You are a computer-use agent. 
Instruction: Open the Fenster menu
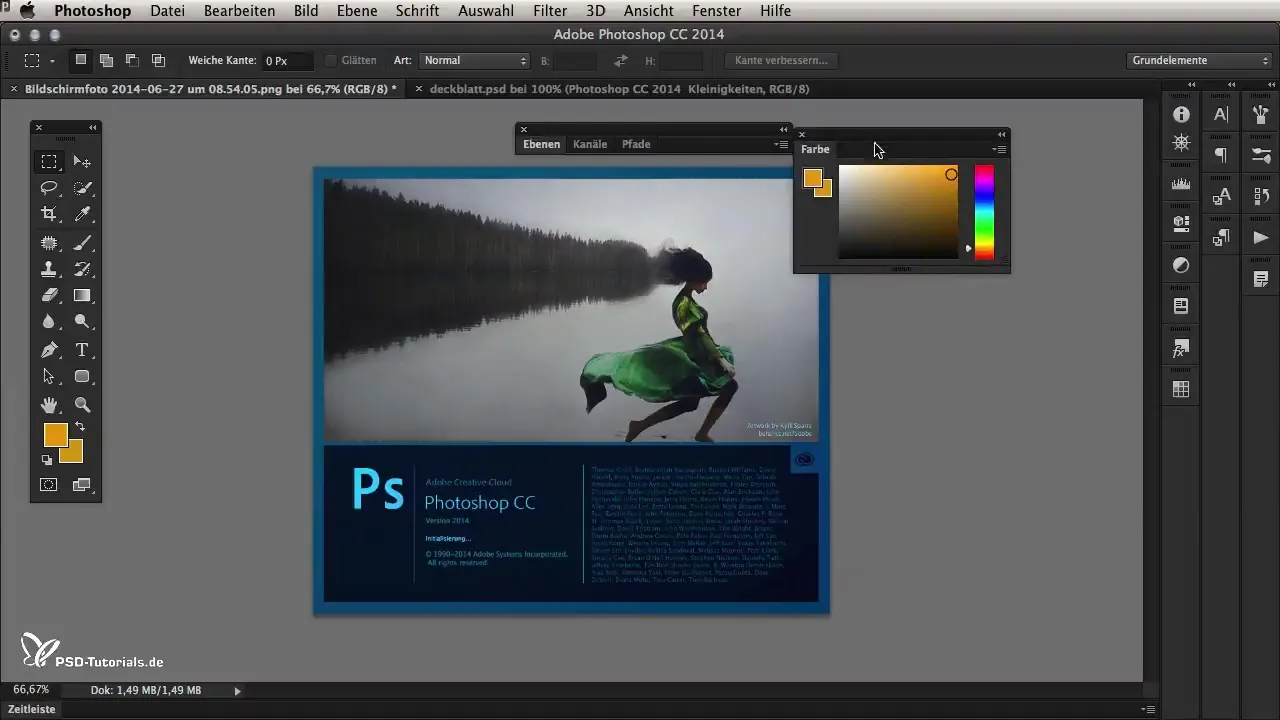717,11
